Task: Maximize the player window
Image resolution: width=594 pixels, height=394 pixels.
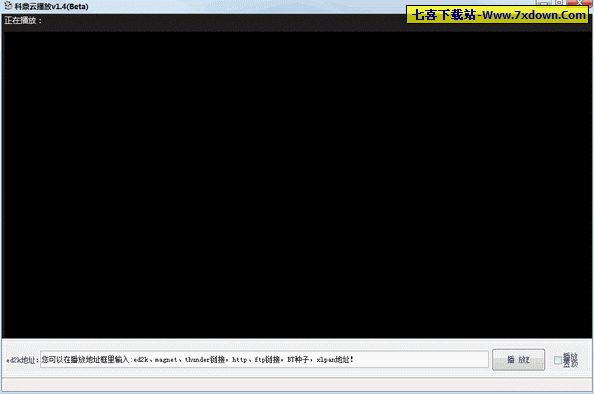Action: tap(558, 3)
